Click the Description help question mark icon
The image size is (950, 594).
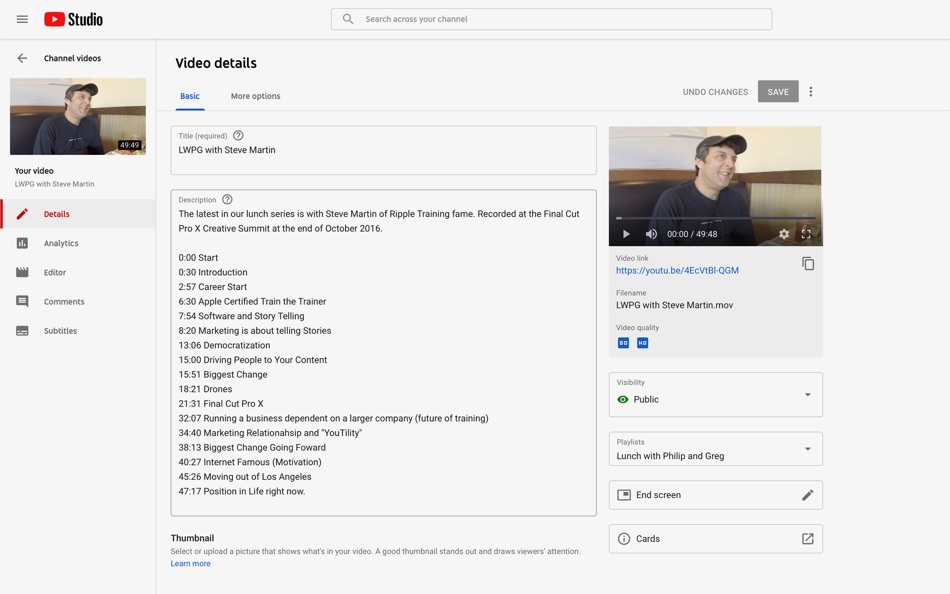pyautogui.click(x=227, y=199)
